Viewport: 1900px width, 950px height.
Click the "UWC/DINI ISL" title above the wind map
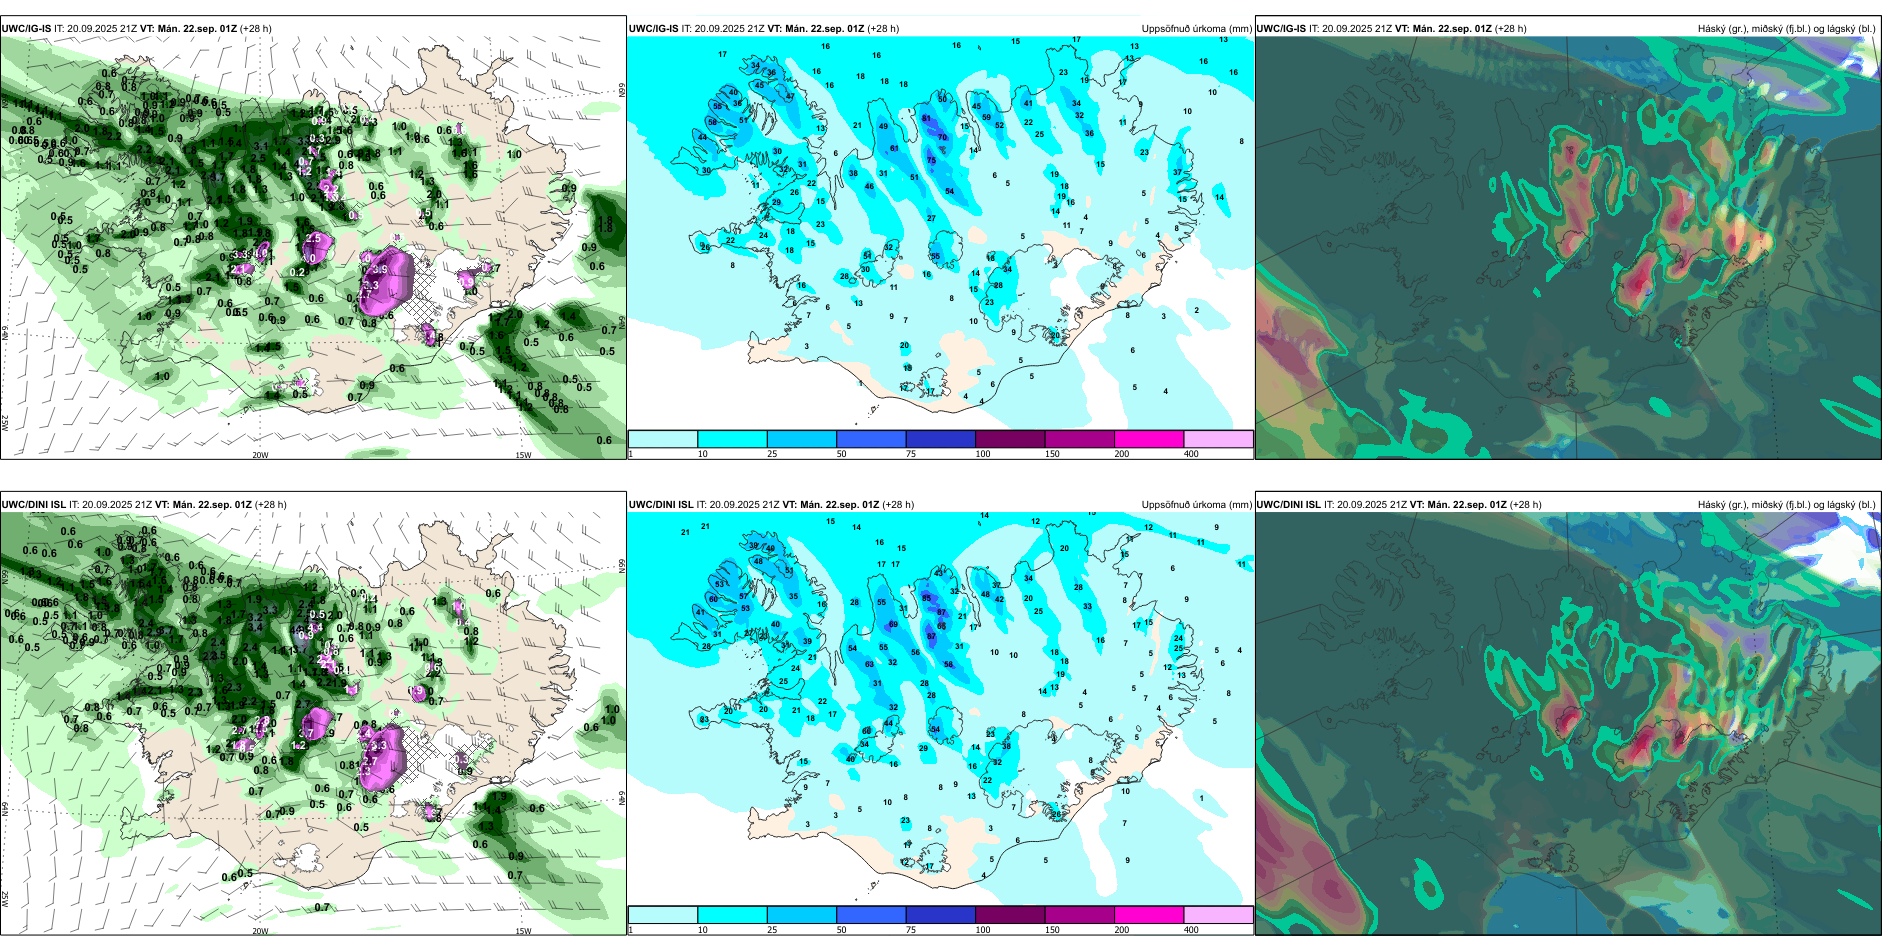[x=33, y=505]
